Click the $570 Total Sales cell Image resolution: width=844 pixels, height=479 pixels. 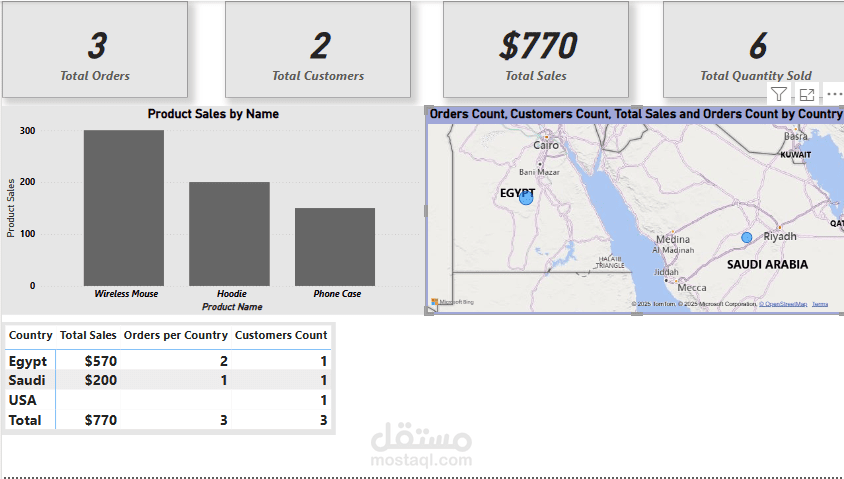[x=101, y=361]
